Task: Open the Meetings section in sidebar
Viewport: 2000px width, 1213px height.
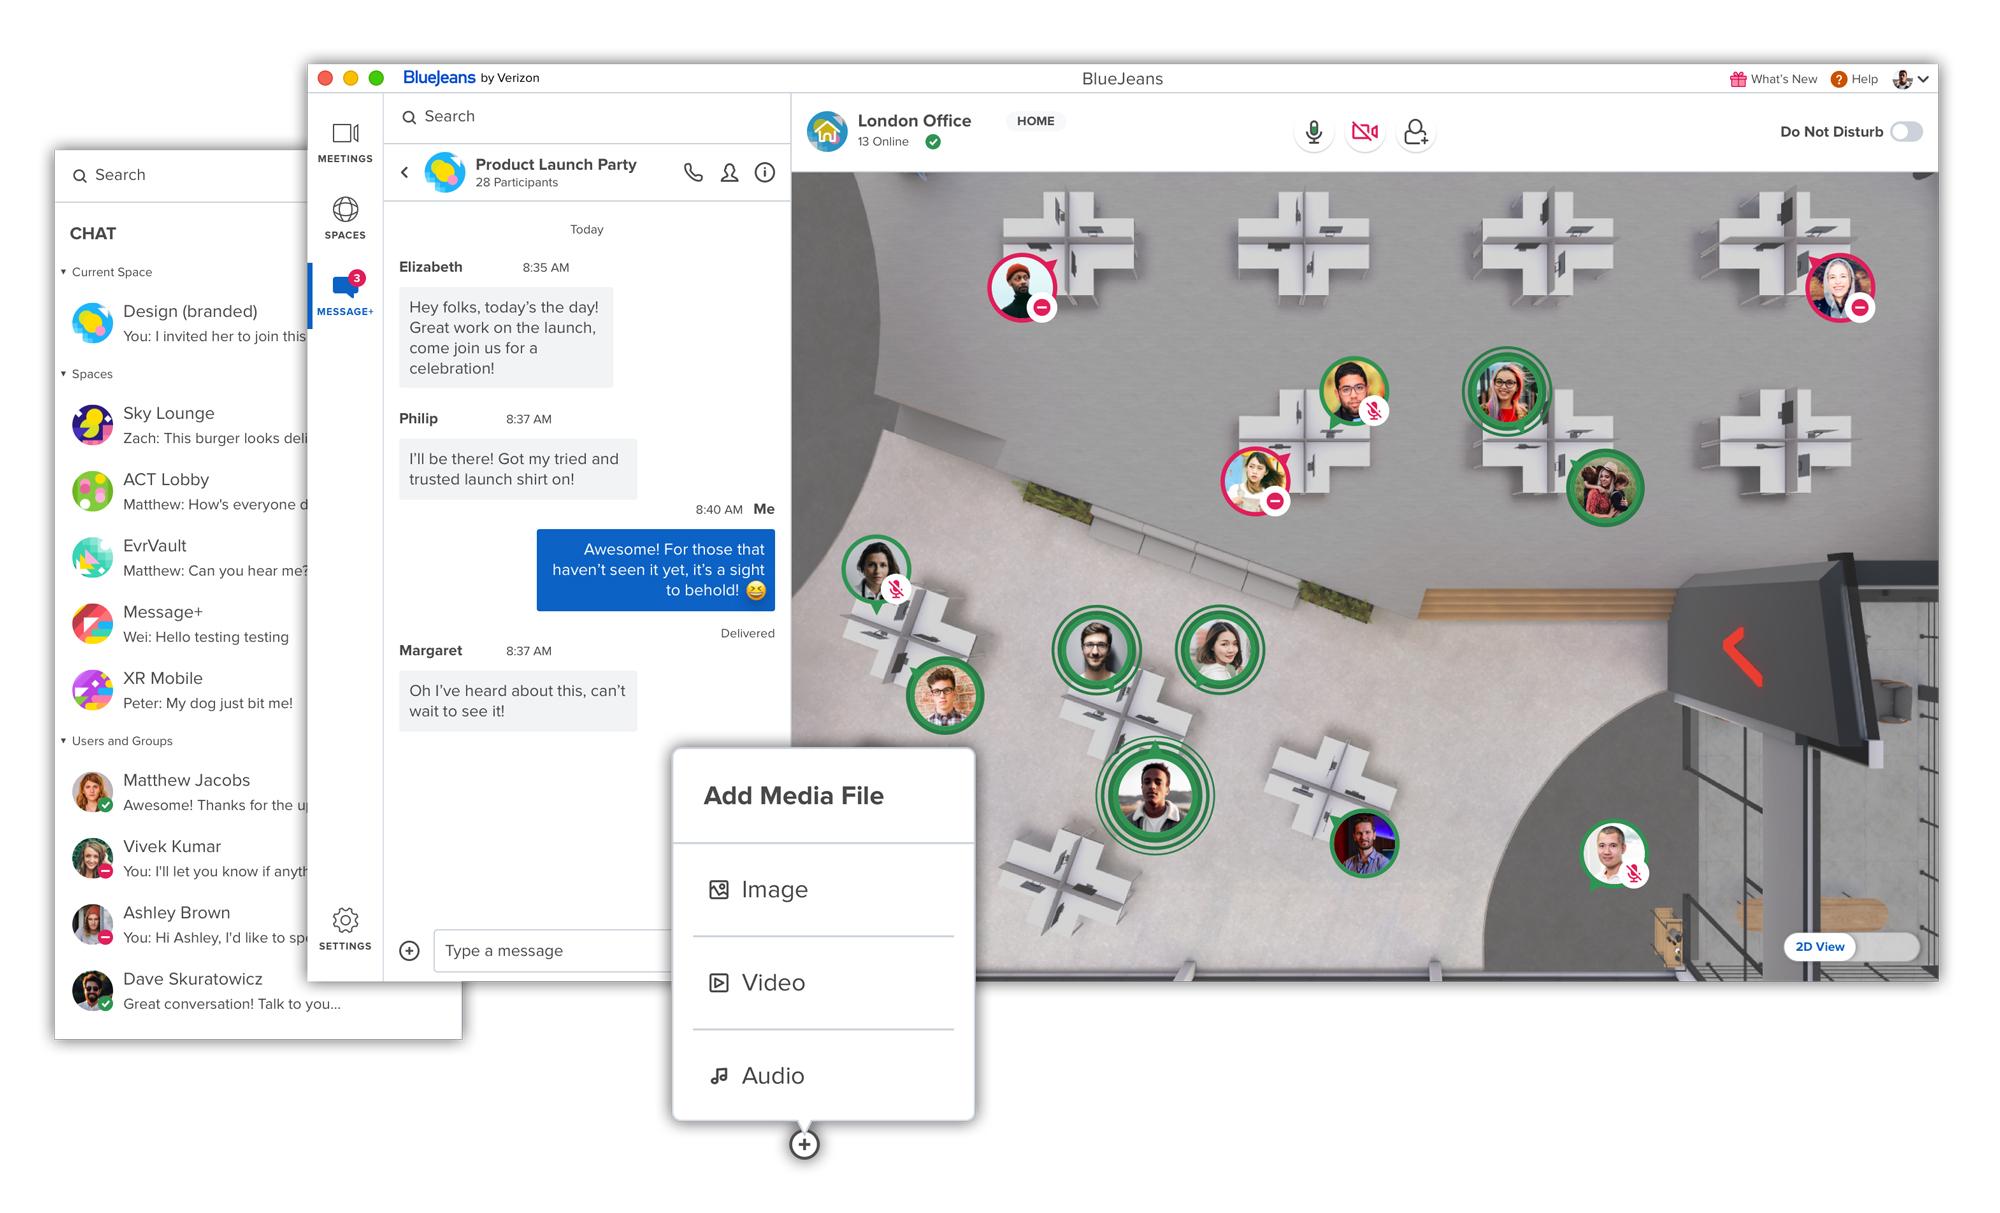Action: 345,141
